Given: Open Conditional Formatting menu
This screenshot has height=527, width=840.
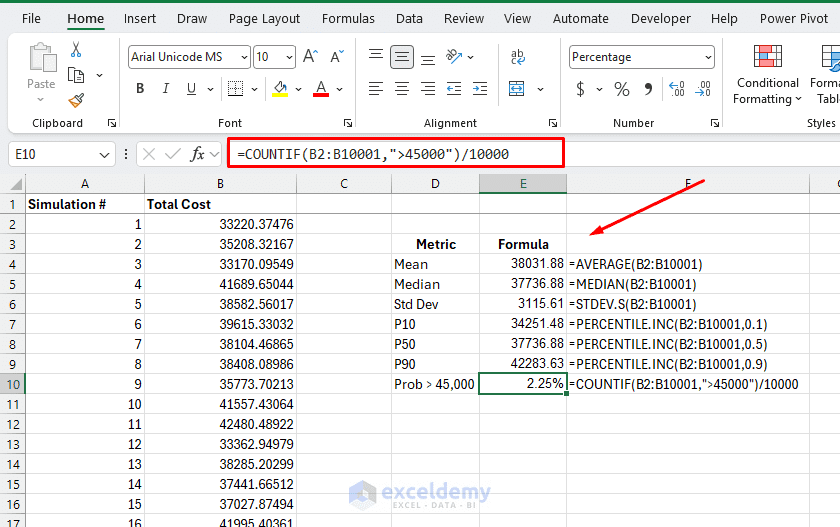Looking at the screenshot, I should [768, 75].
